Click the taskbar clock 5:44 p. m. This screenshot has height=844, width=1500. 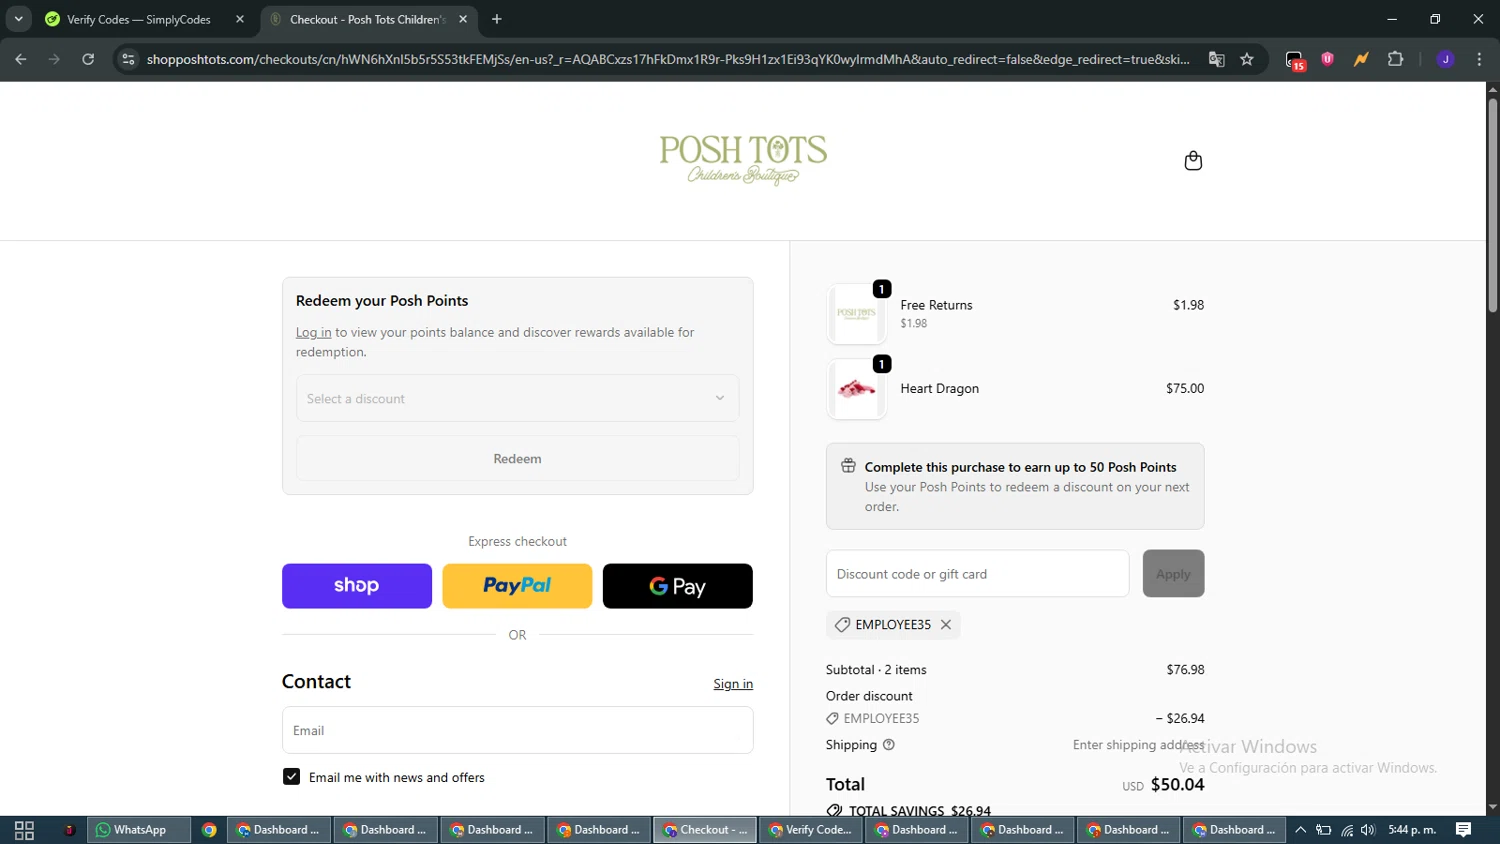click(1412, 830)
